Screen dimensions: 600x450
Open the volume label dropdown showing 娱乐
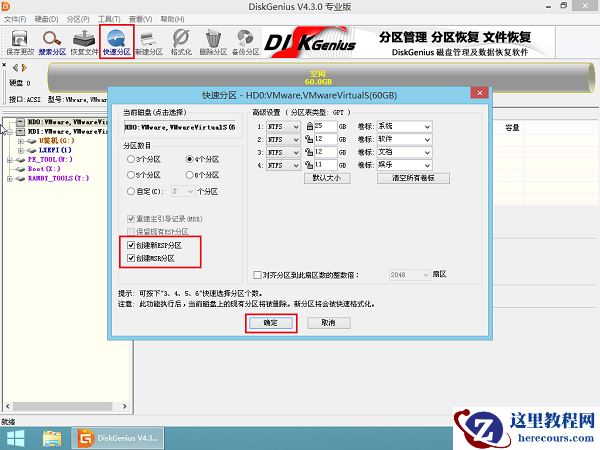(x=404, y=165)
